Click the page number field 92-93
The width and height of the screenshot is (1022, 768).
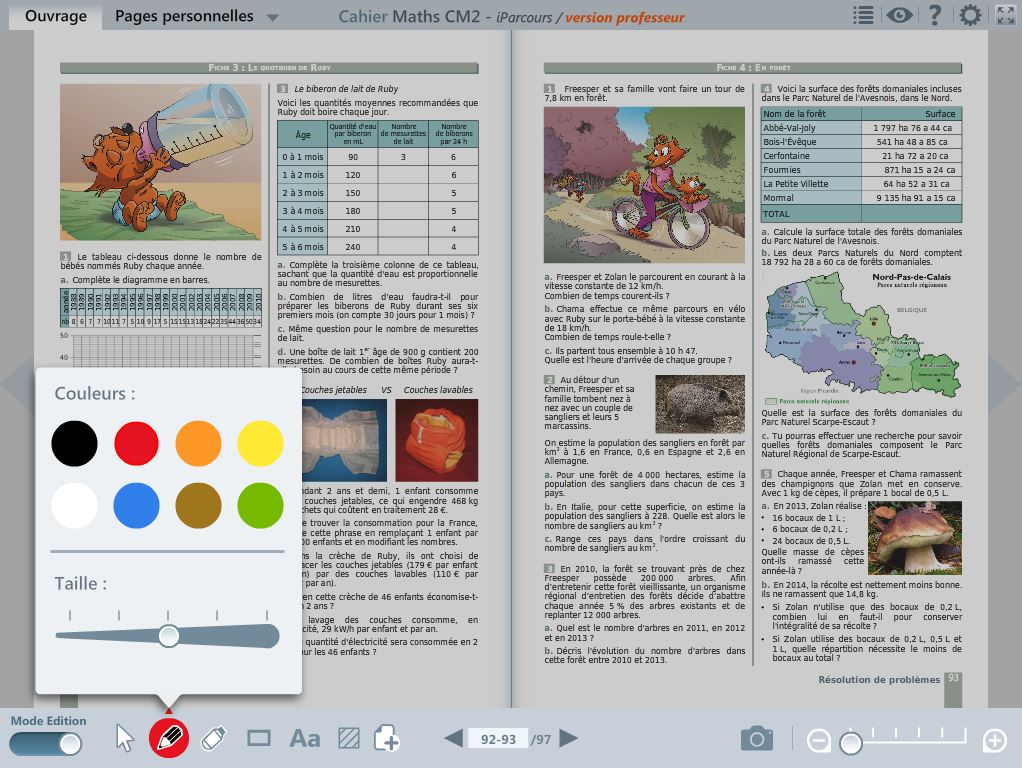tap(498, 739)
